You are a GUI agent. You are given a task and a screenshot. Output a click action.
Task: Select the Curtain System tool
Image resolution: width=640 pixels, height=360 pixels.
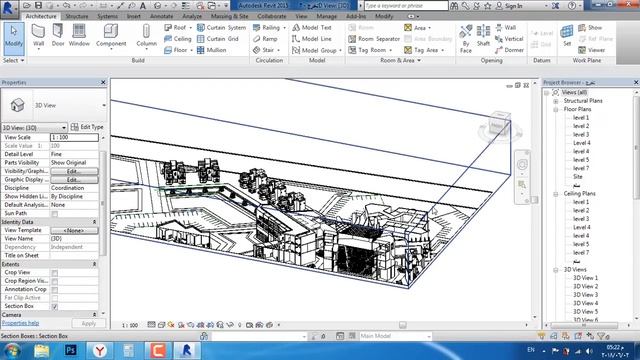tap(221, 27)
